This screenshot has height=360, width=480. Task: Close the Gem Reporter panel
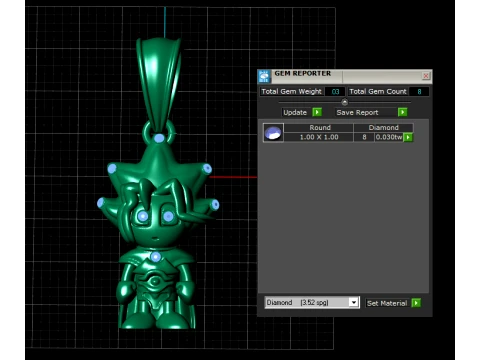point(426,76)
